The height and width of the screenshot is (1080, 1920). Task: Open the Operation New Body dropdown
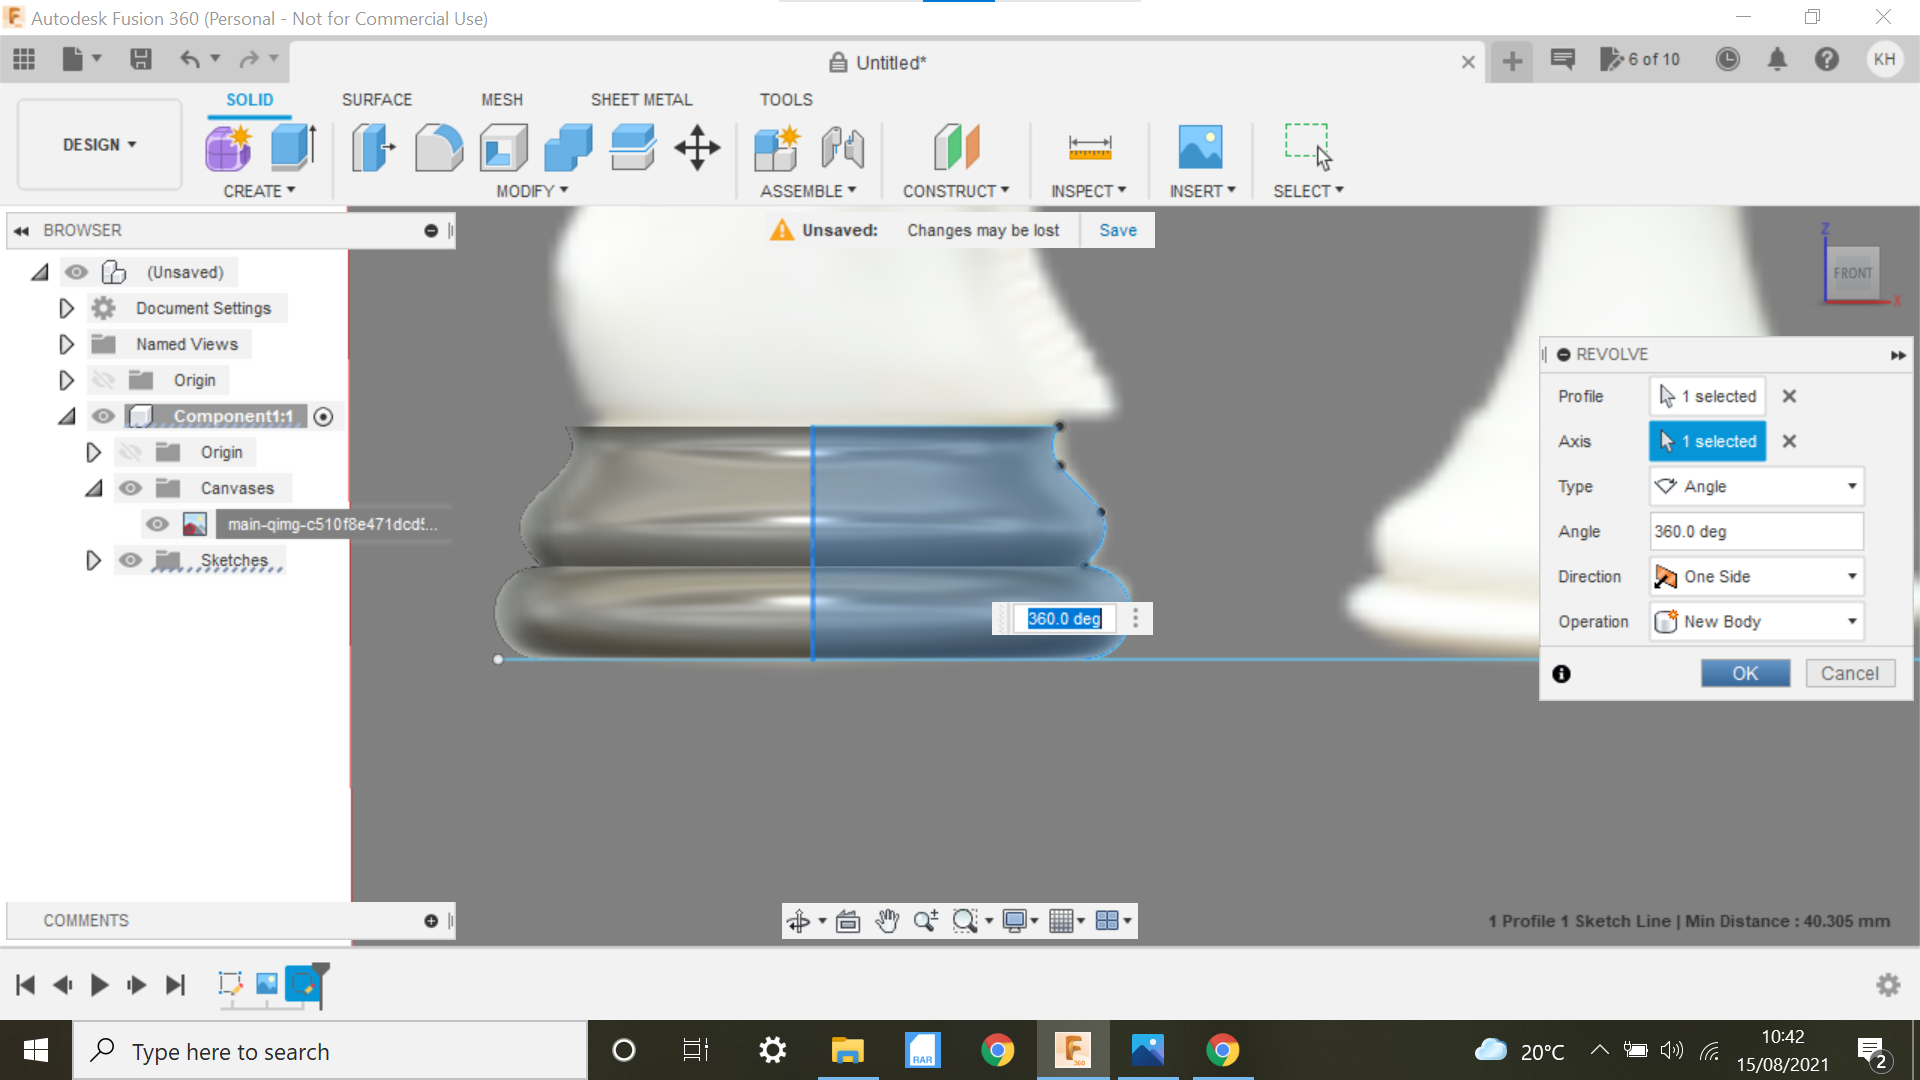point(1756,621)
